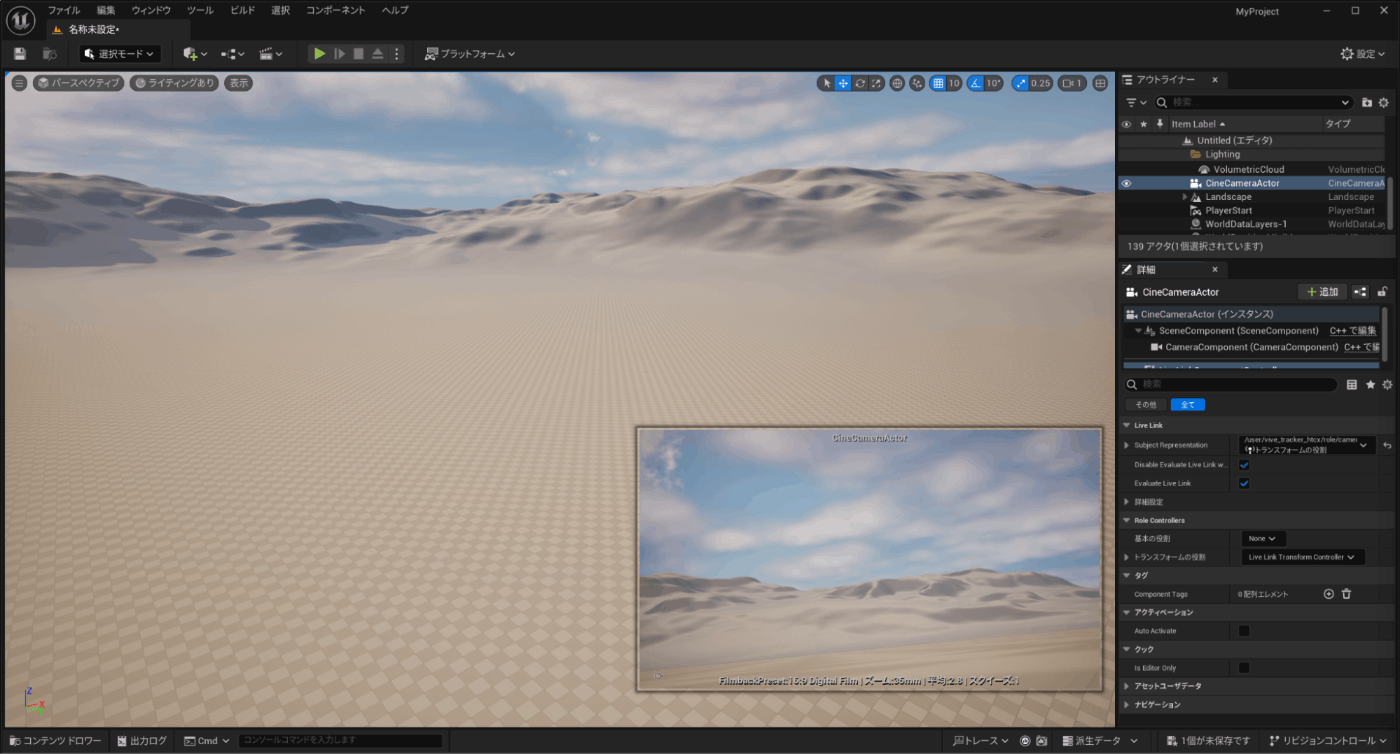Select CameraComponent in the component tree
This screenshot has height=754, width=1400.
click(x=1251, y=347)
